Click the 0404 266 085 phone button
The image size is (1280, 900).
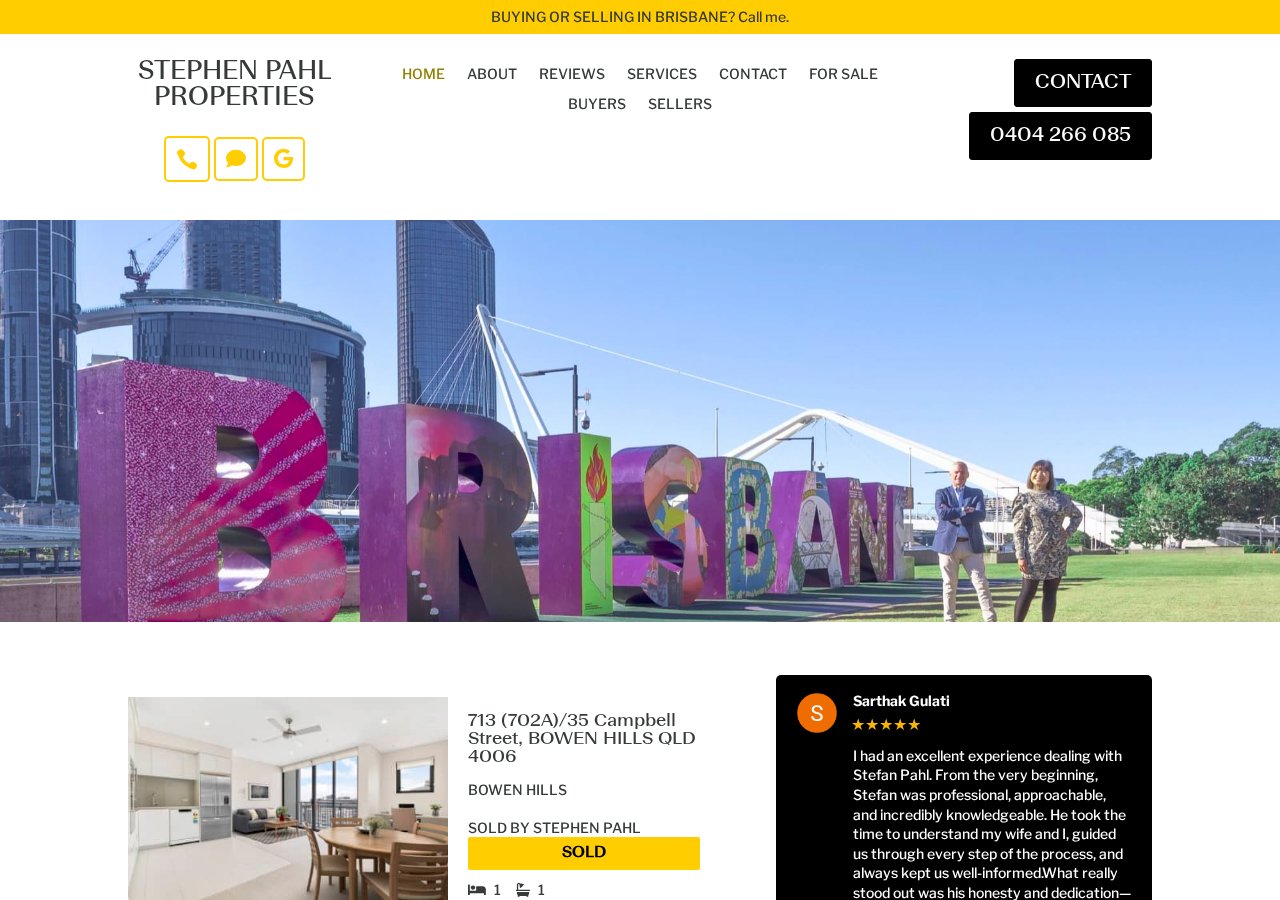tap(1060, 136)
